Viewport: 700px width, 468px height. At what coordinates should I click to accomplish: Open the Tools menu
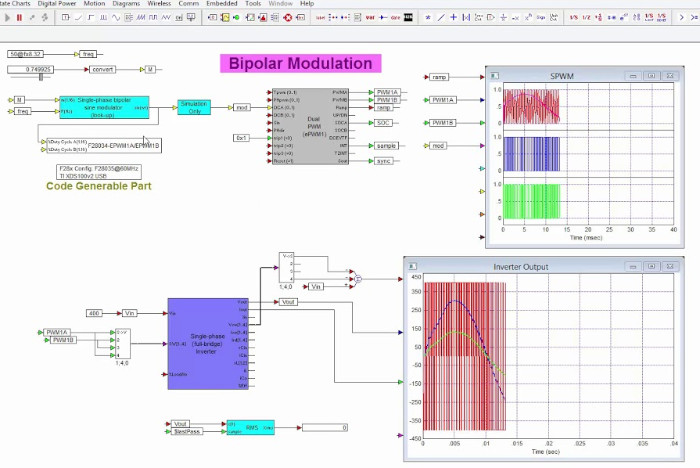pos(253,3)
